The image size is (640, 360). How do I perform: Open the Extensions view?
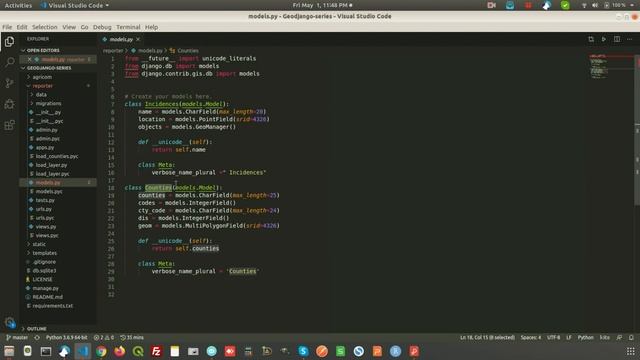coord(9,125)
